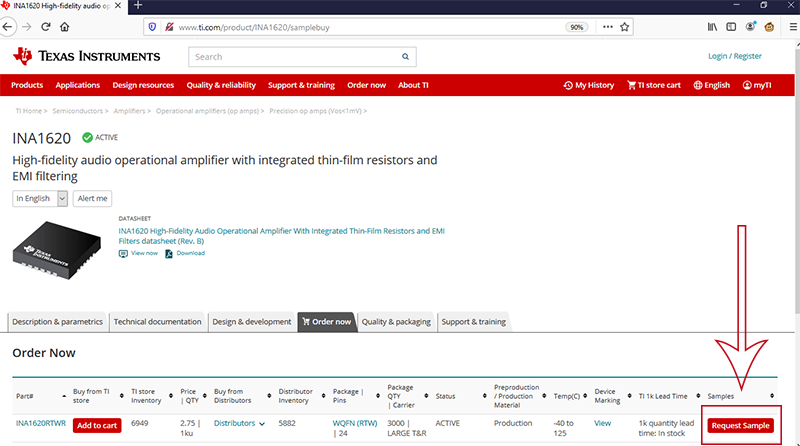
Task: Reload the page with refresh icon
Action: (x=46, y=27)
